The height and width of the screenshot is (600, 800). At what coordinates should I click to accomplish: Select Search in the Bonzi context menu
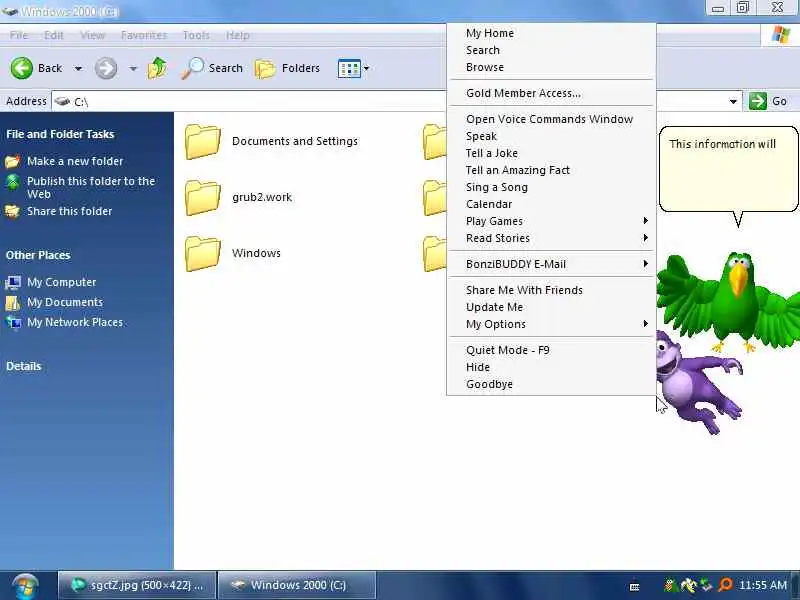[x=483, y=50]
